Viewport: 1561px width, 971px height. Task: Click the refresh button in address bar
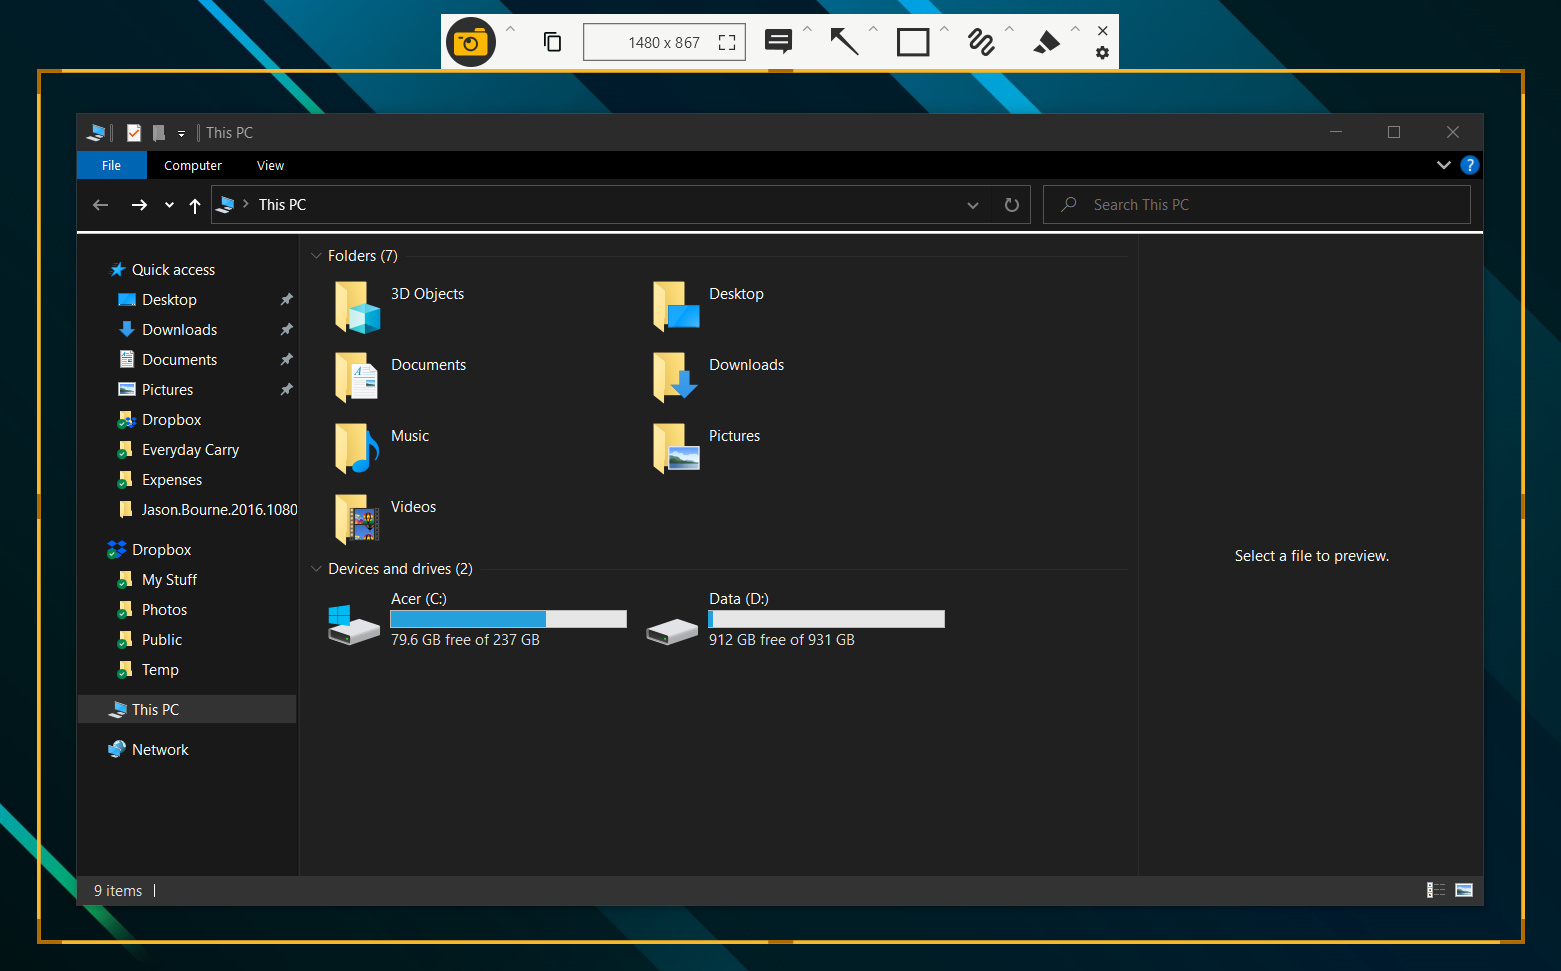coord(1011,205)
